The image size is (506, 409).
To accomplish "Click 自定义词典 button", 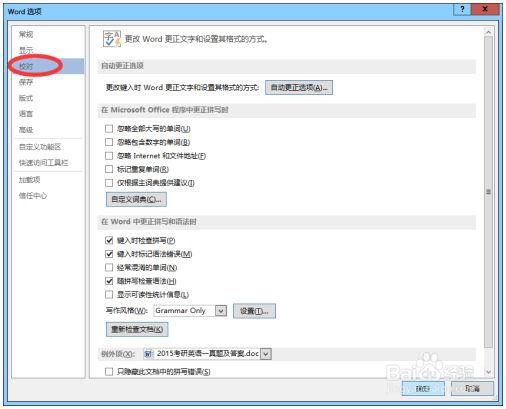I will click(136, 199).
